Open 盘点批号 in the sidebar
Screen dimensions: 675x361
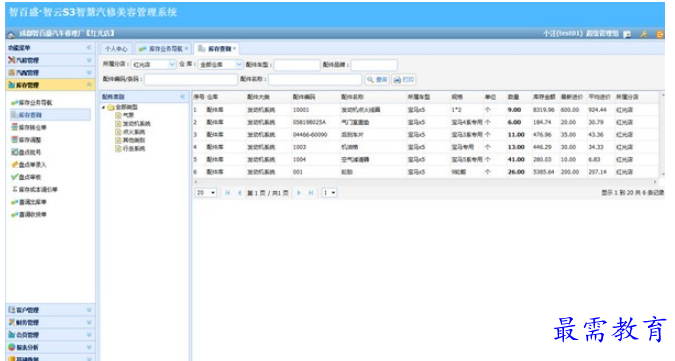point(26,152)
